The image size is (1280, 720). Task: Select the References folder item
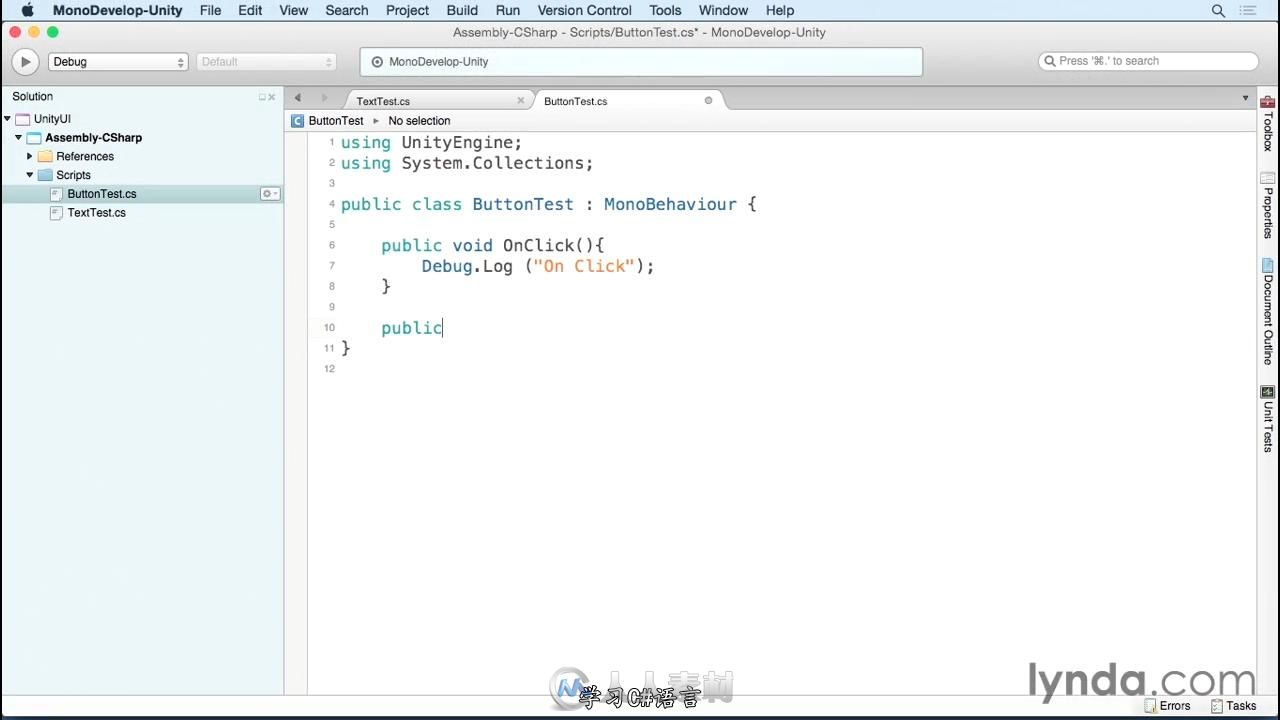tap(85, 156)
